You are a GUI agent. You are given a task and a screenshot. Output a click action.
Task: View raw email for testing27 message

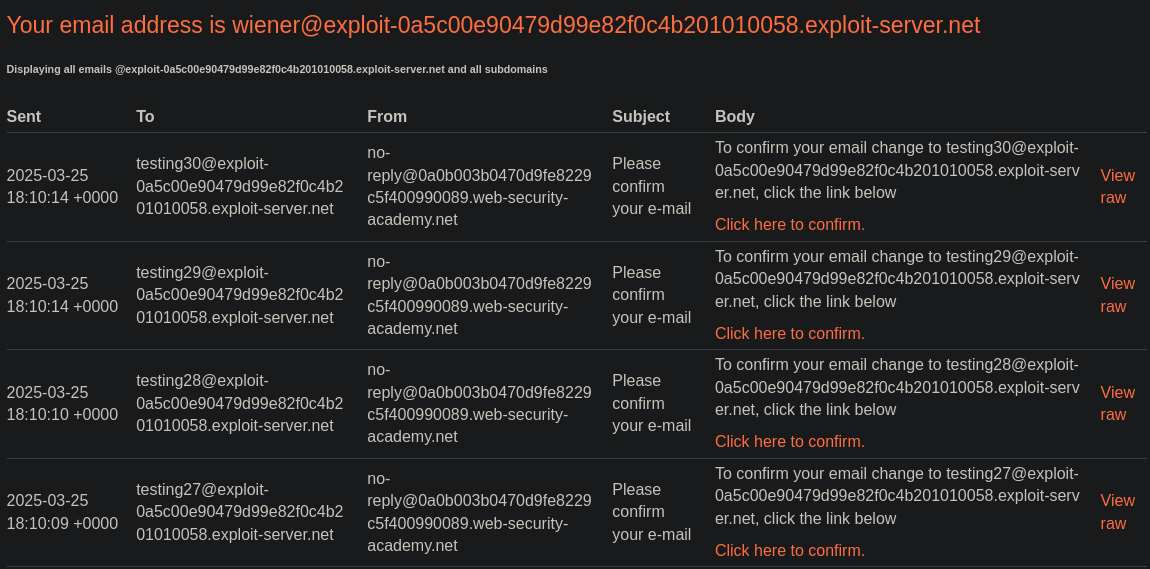tap(1117, 512)
